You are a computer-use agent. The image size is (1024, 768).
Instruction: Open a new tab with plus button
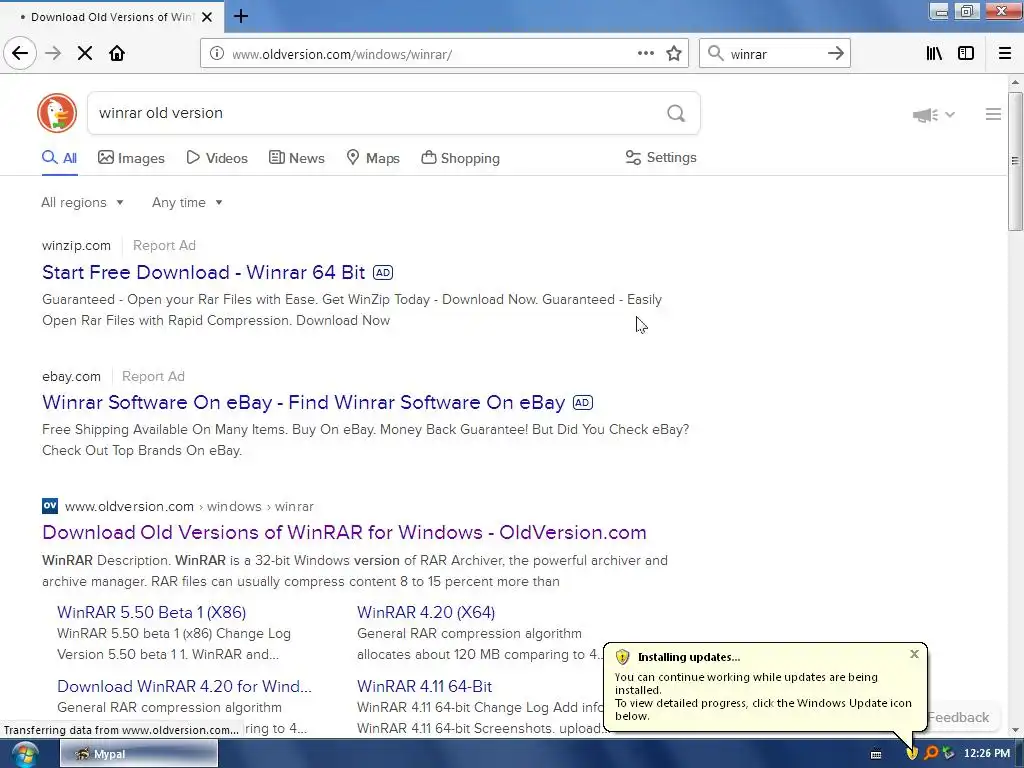click(x=241, y=16)
